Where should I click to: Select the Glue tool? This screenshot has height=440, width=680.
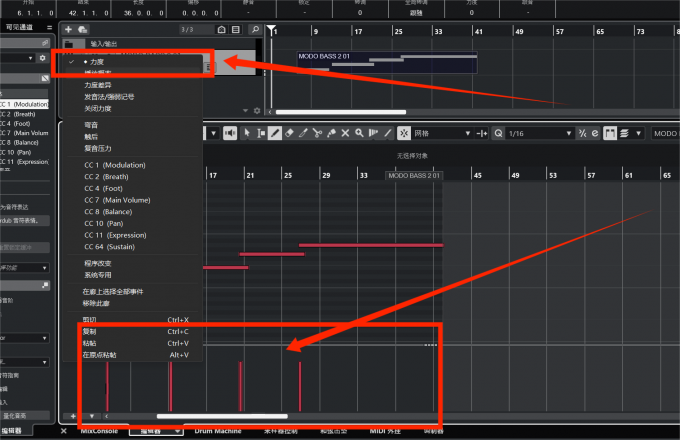click(331, 133)
